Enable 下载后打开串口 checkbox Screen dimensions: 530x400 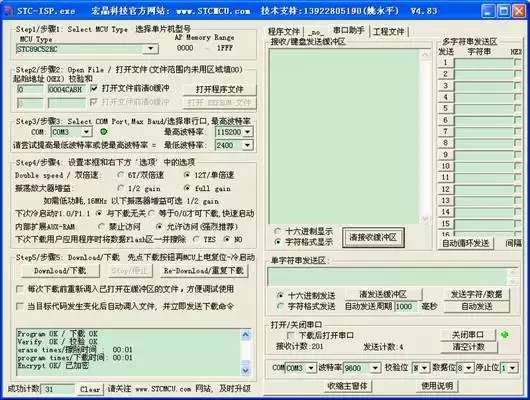click(x=290, y=335)
